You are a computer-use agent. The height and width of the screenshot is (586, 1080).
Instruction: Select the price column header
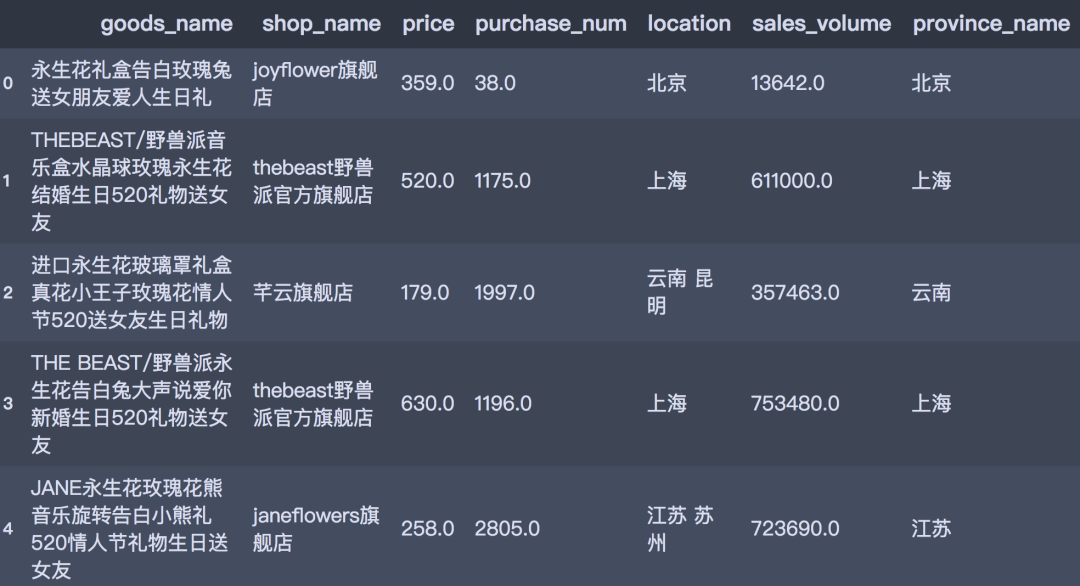point(428,24)
